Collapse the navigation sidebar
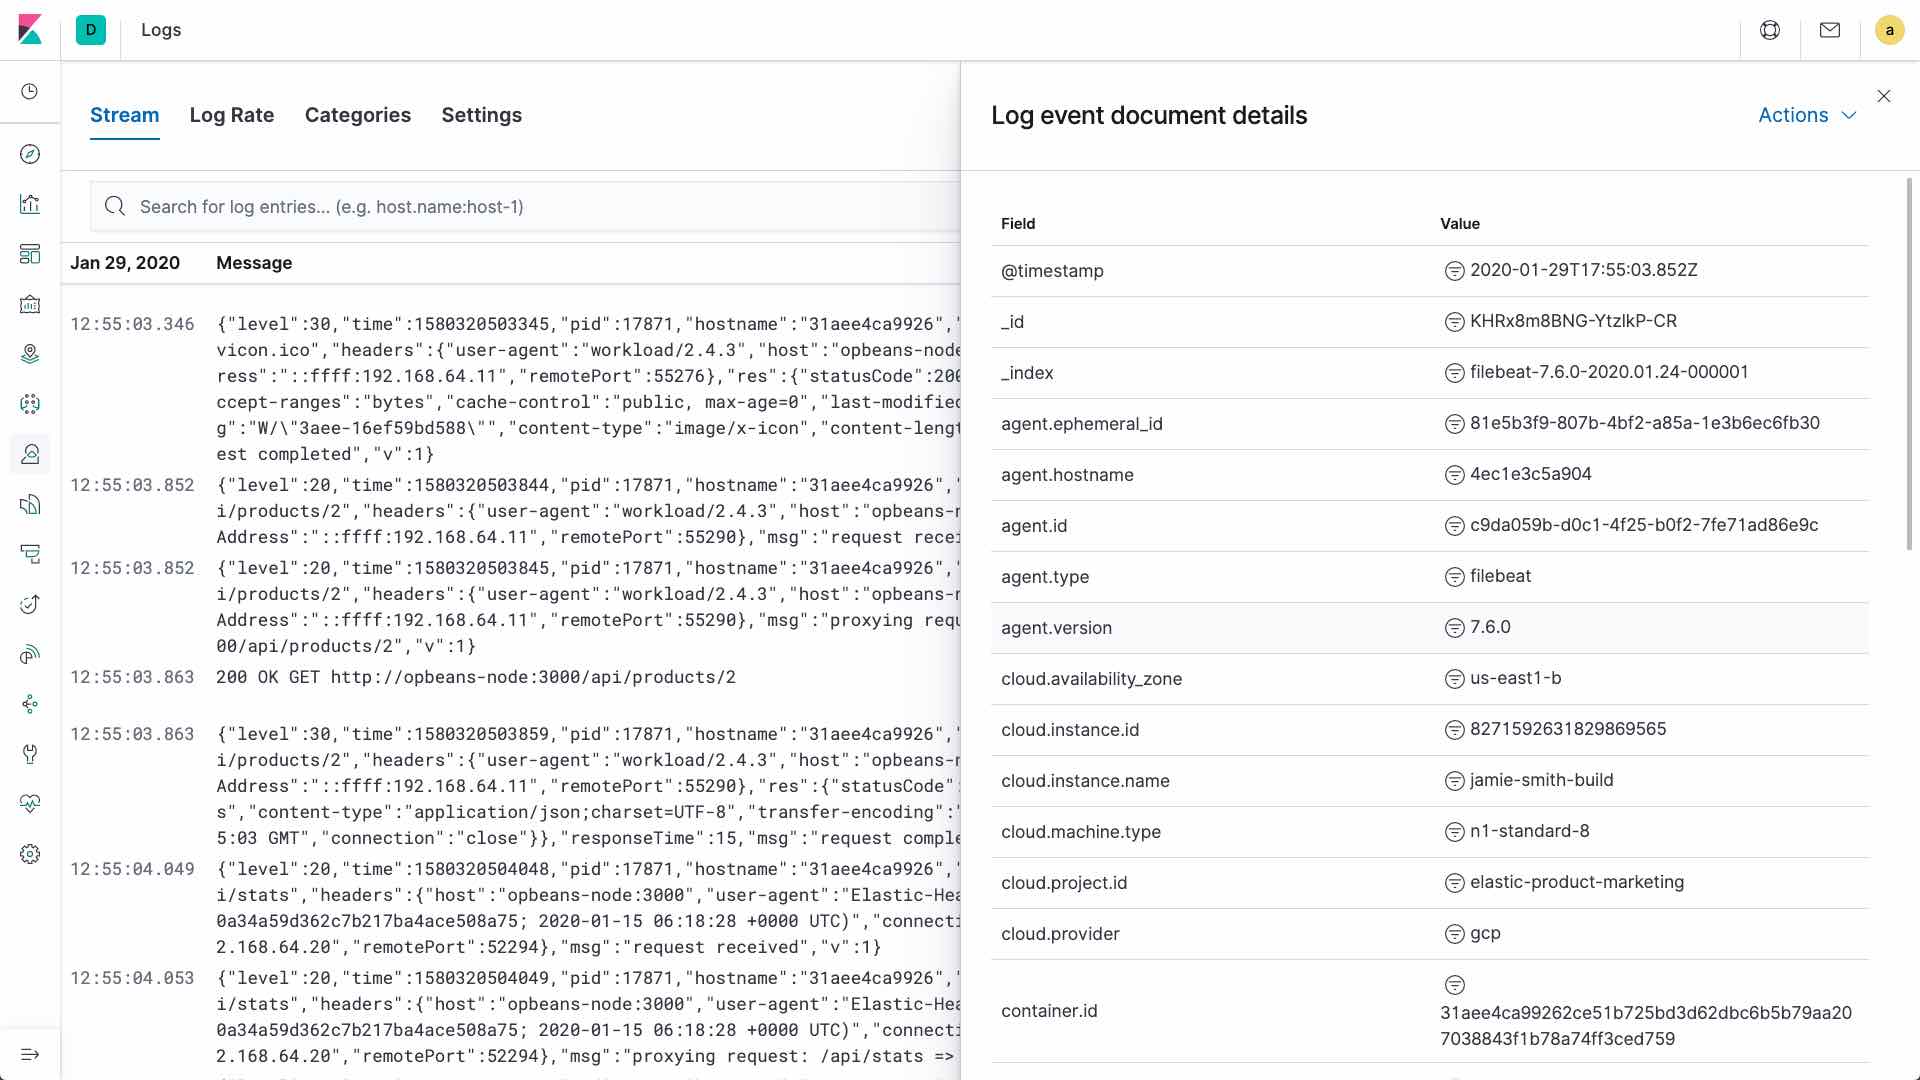The width and height of the screenshot is (1920, 1080). (29, 1055)
